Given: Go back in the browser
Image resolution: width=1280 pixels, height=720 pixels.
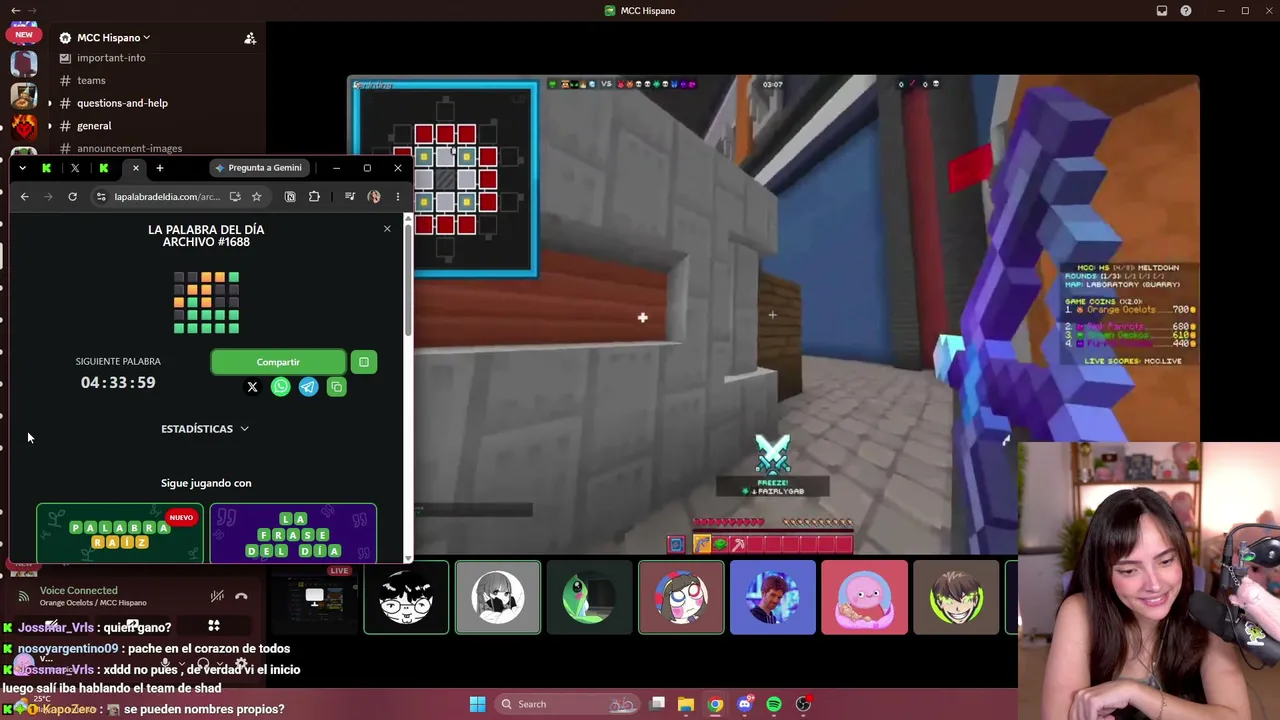Looking at the screenshot, I should [25, 197].
